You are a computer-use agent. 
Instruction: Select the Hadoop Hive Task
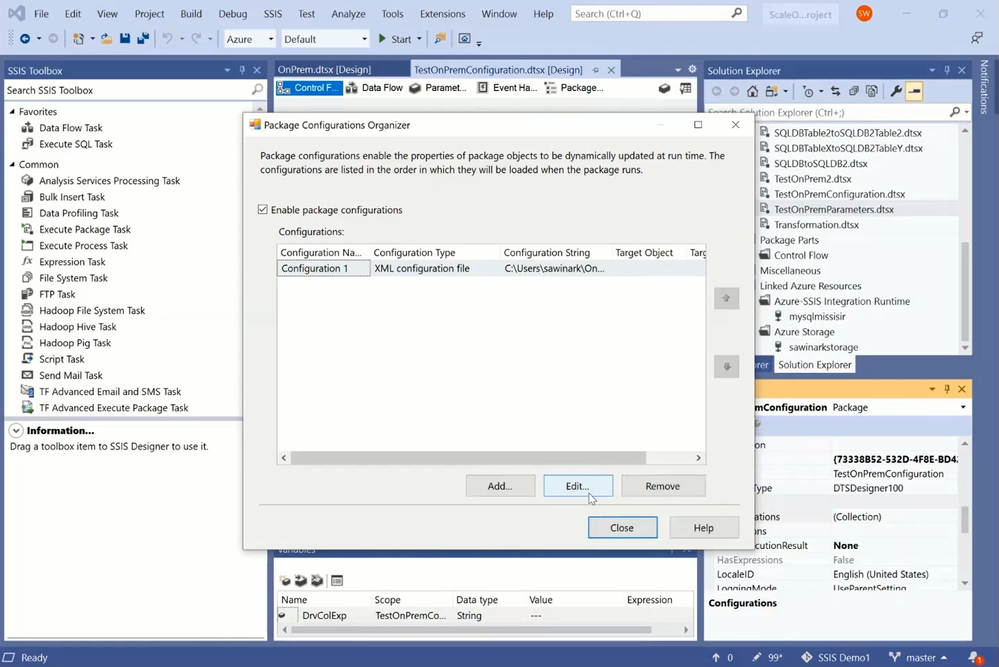click(77, 327)
